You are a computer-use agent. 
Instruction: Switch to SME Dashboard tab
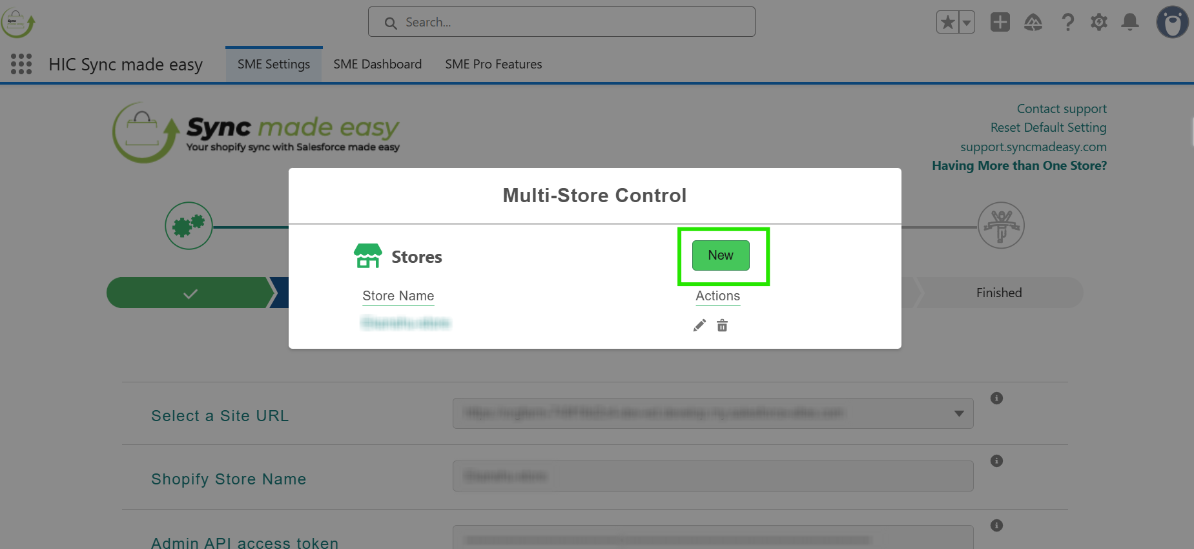378,64
